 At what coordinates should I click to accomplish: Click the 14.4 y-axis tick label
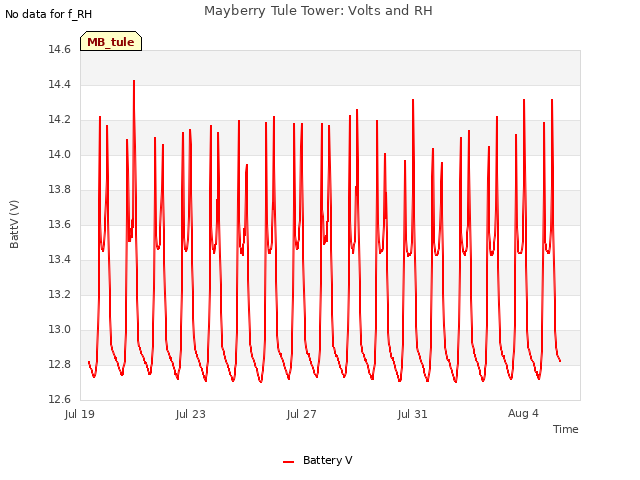click(x=60, y=84)
